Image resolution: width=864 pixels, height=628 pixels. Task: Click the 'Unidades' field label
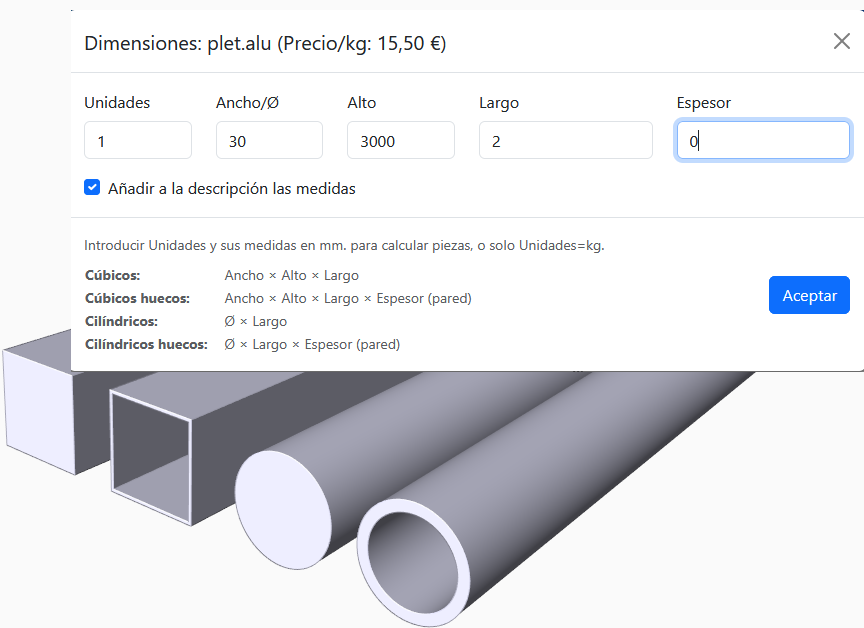(117, 103)
